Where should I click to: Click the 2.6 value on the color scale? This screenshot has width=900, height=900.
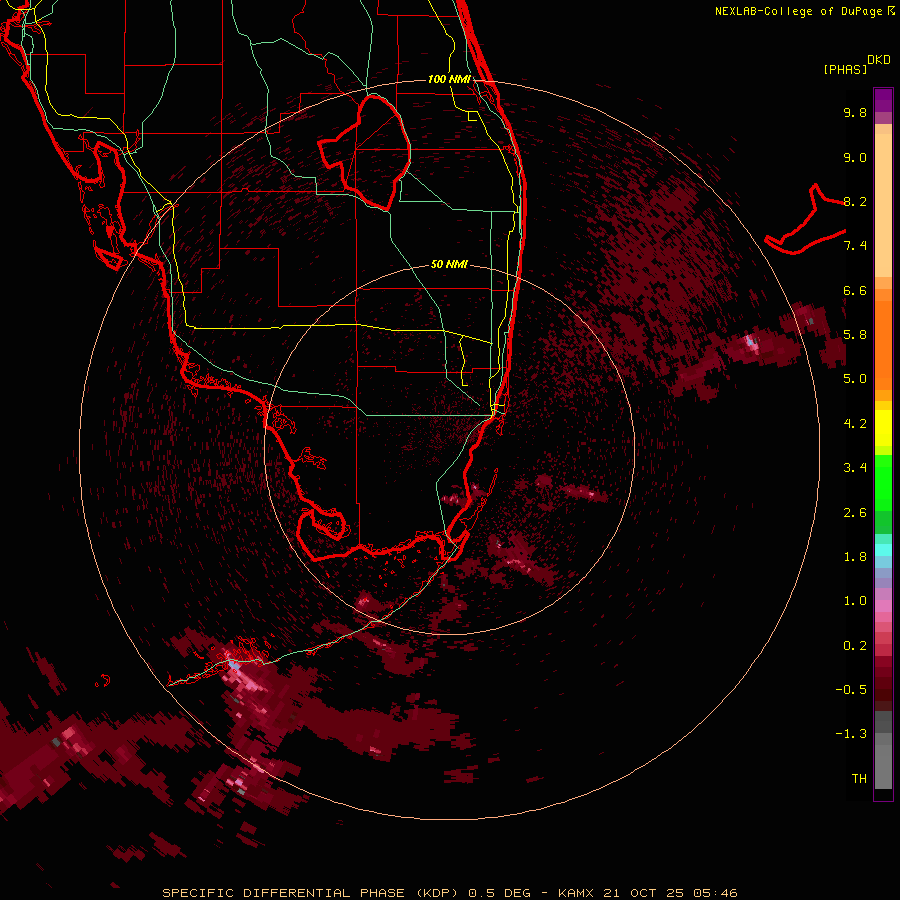point(855,513)
